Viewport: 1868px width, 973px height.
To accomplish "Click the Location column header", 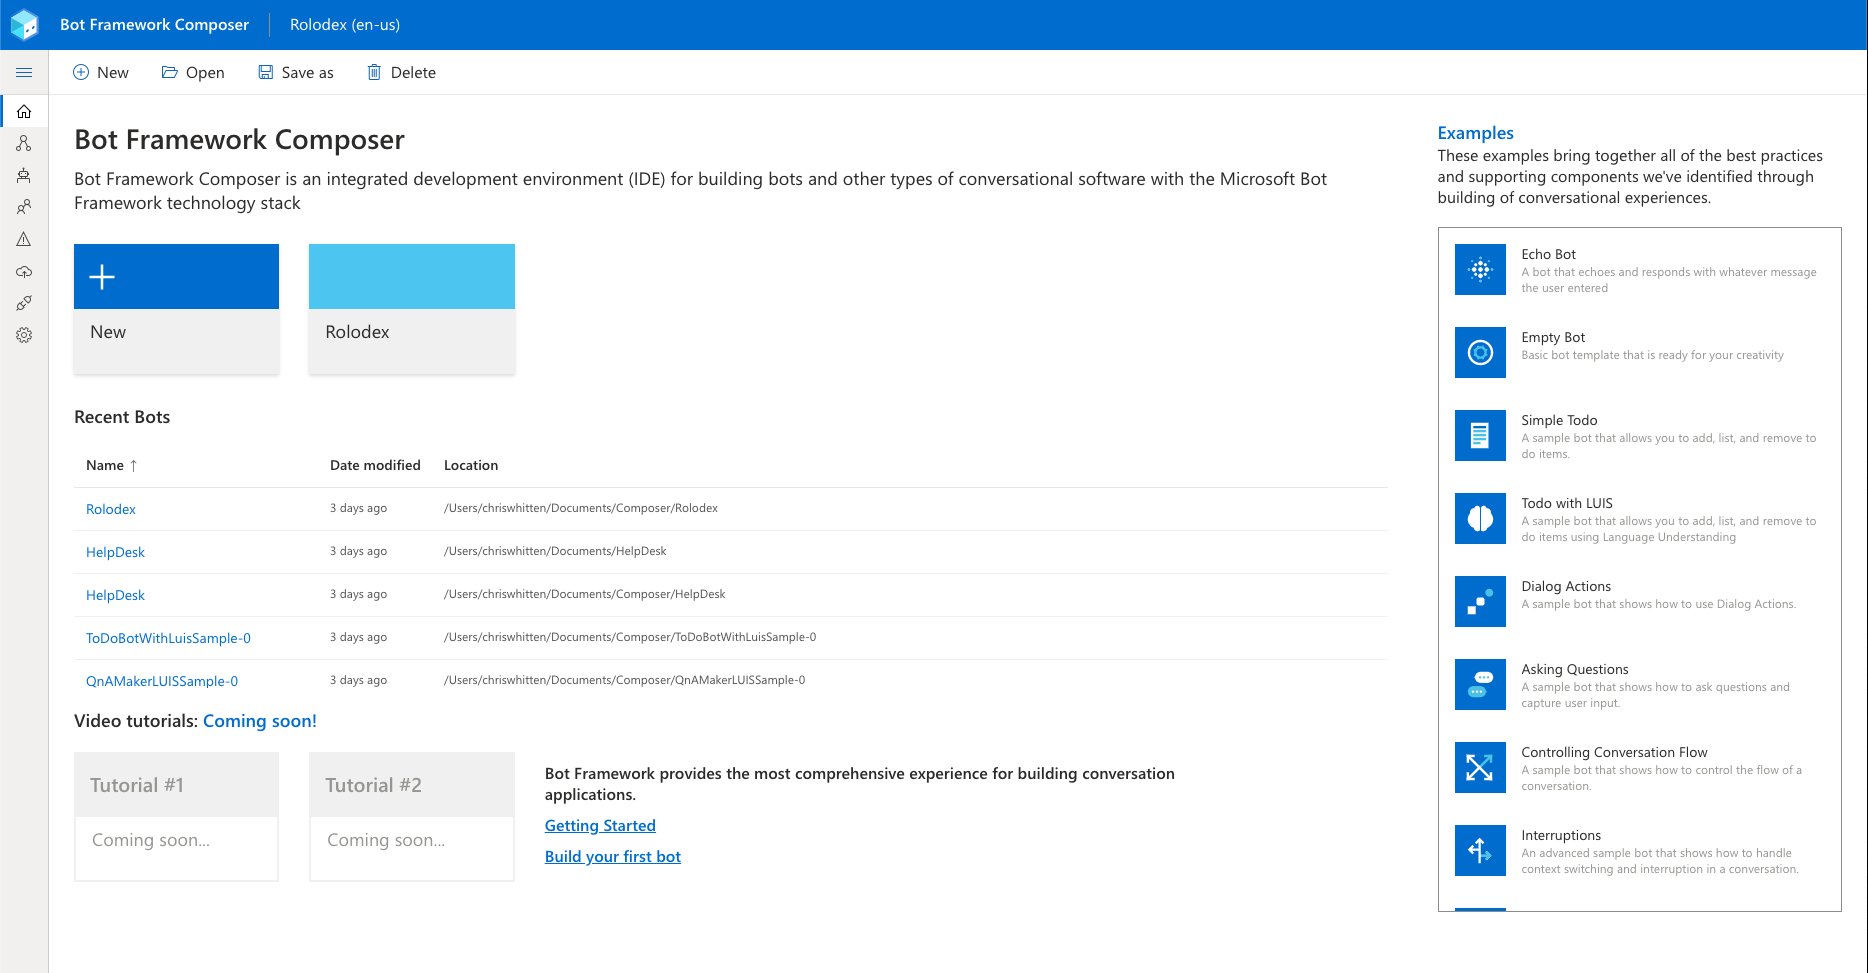I will pyautogui.click(x=471, y=465).
